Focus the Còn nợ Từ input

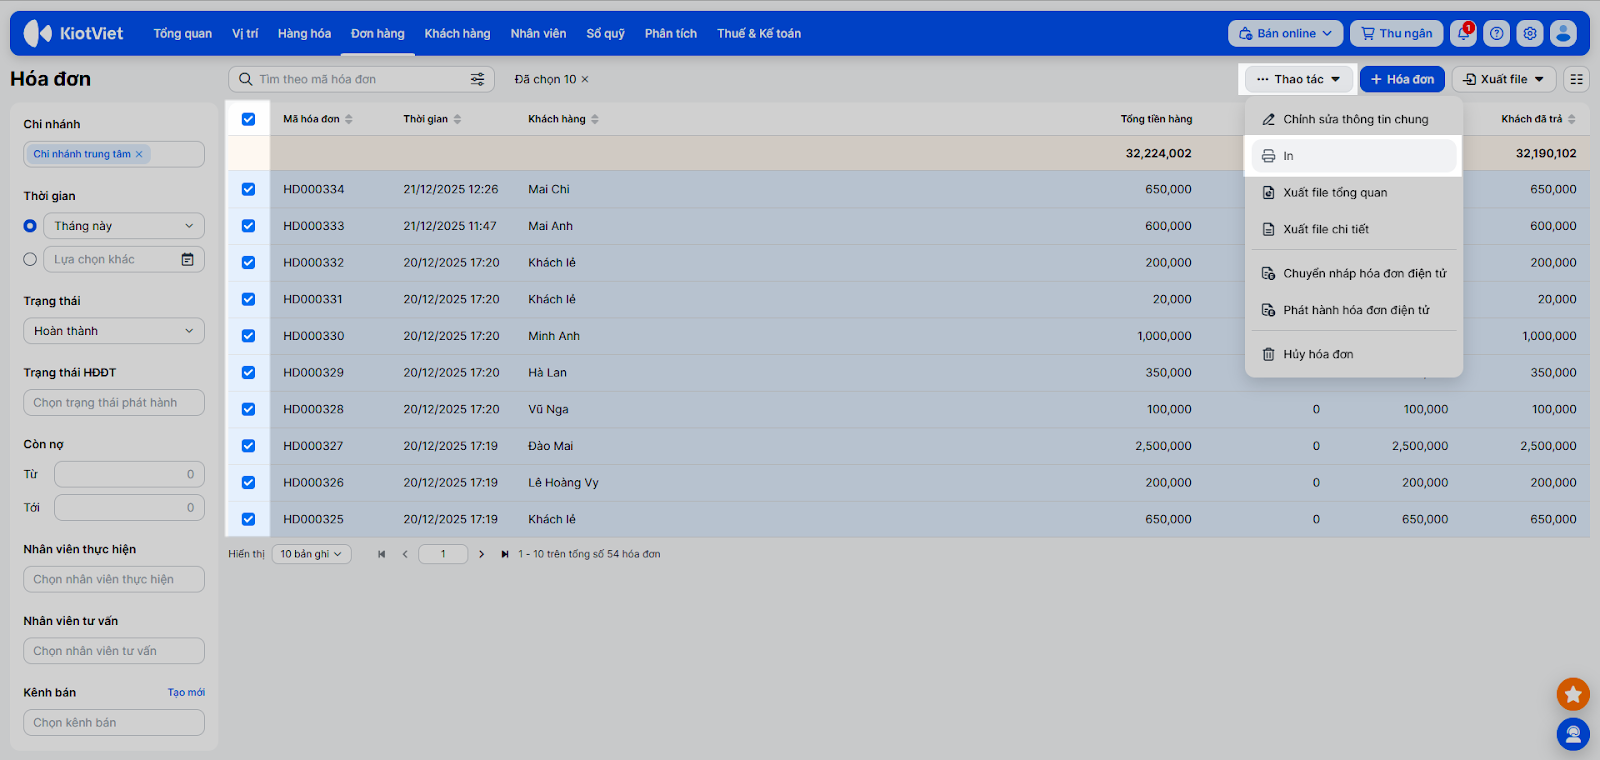129,474
